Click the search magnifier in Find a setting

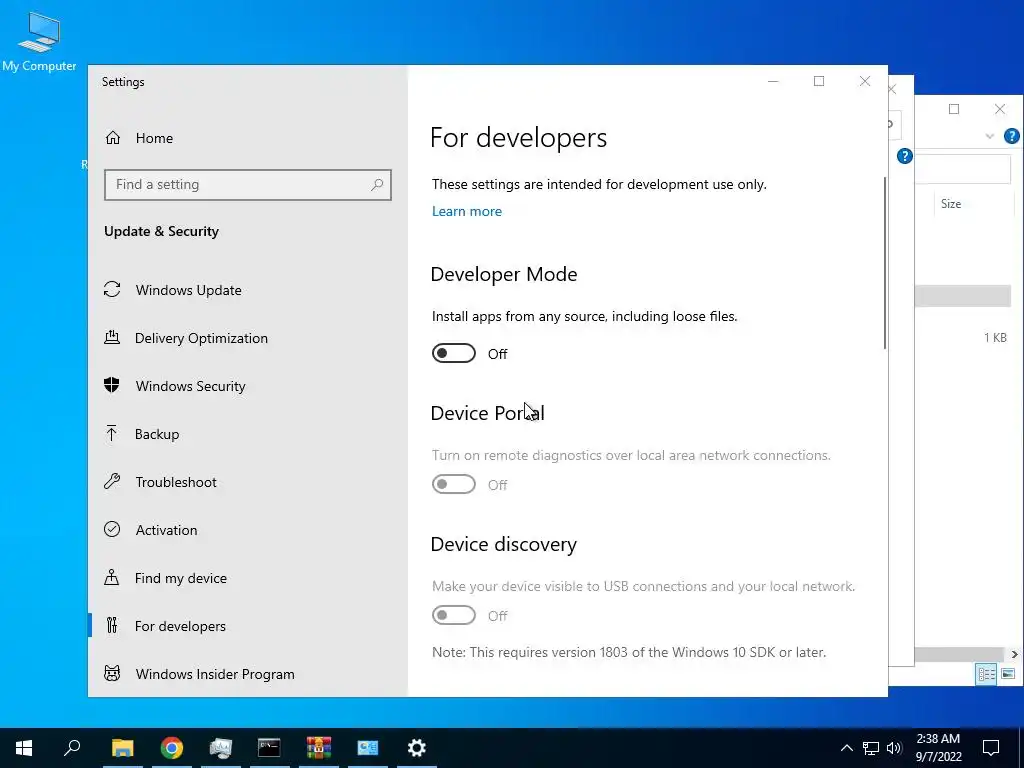[x=377, y=185]
